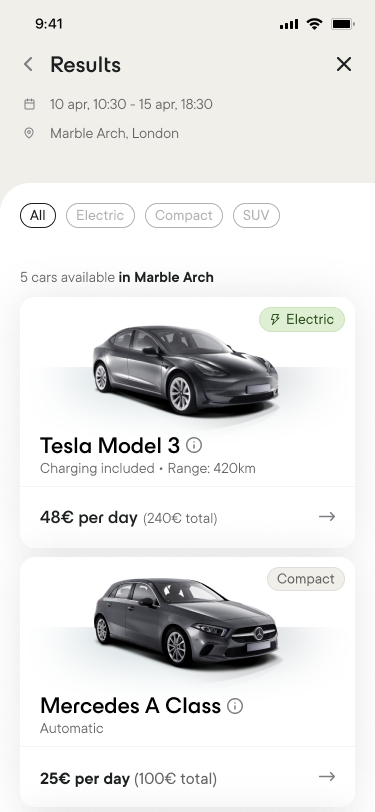
Task: Open Tesla Model 3 car image
Action: click(x=185, y=370)
